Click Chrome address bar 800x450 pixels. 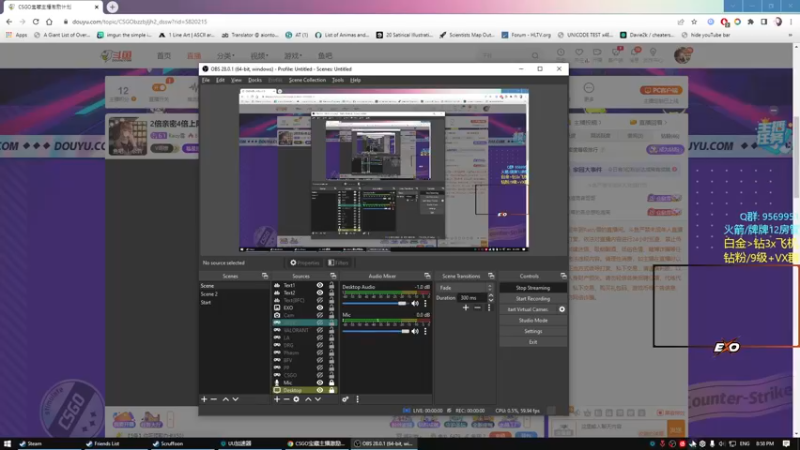pyautogui.click(x=367, y=21)
